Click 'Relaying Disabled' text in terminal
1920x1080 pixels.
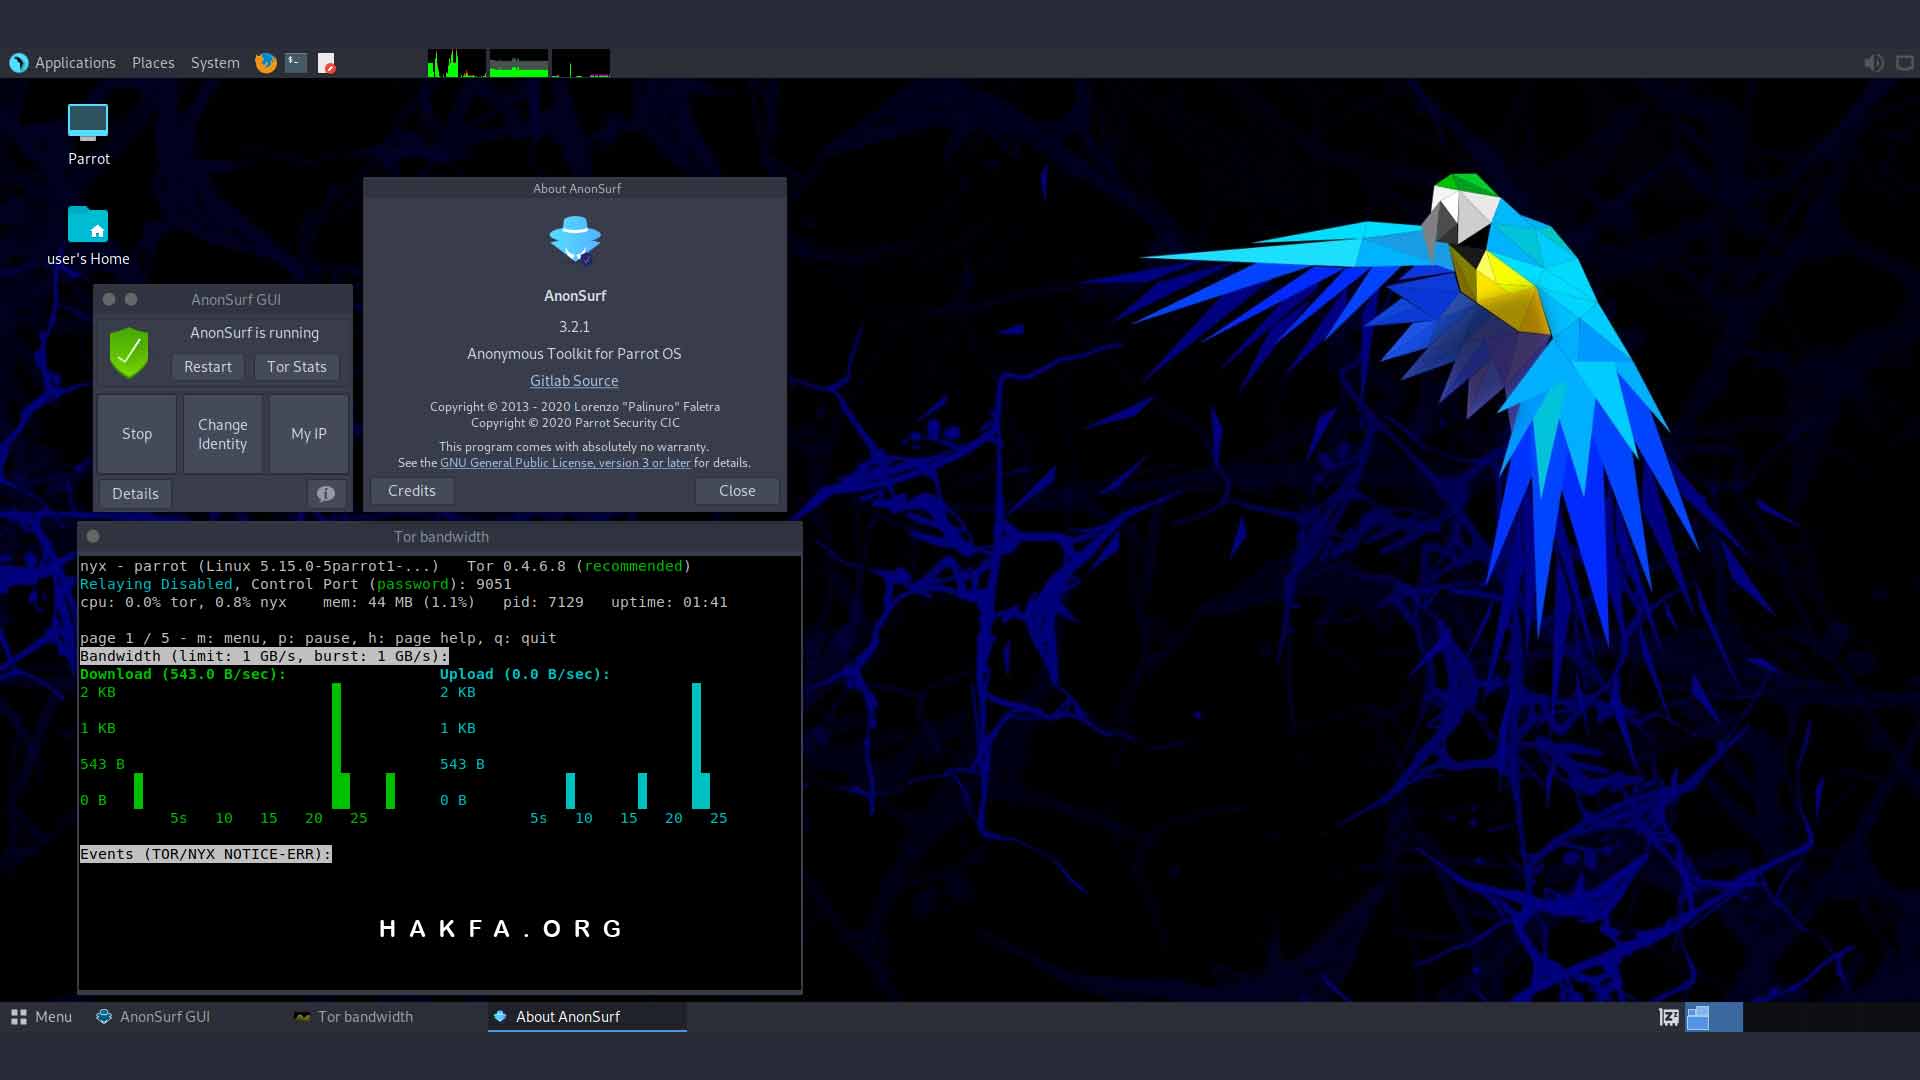[x=156, y=584]
